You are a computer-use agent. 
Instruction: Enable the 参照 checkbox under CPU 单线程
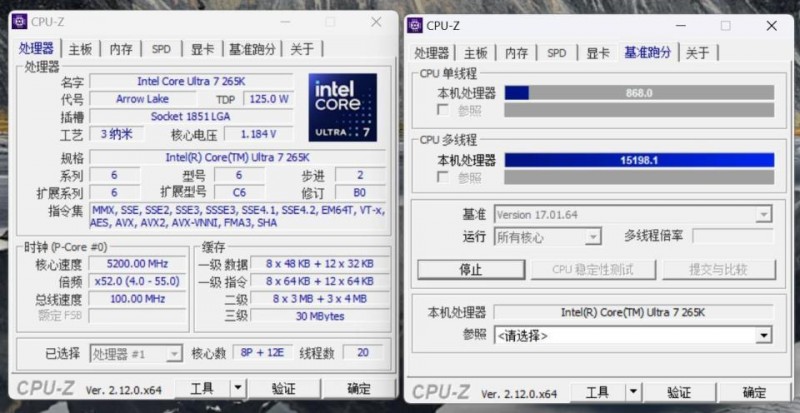(x=443, y=110)
